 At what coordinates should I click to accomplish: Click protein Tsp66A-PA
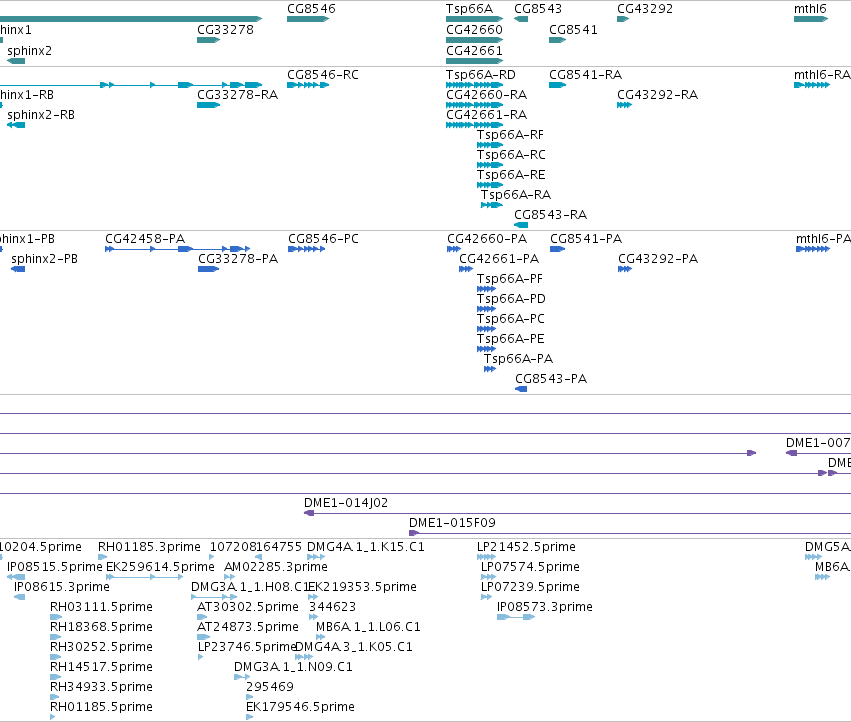[490, 369]
